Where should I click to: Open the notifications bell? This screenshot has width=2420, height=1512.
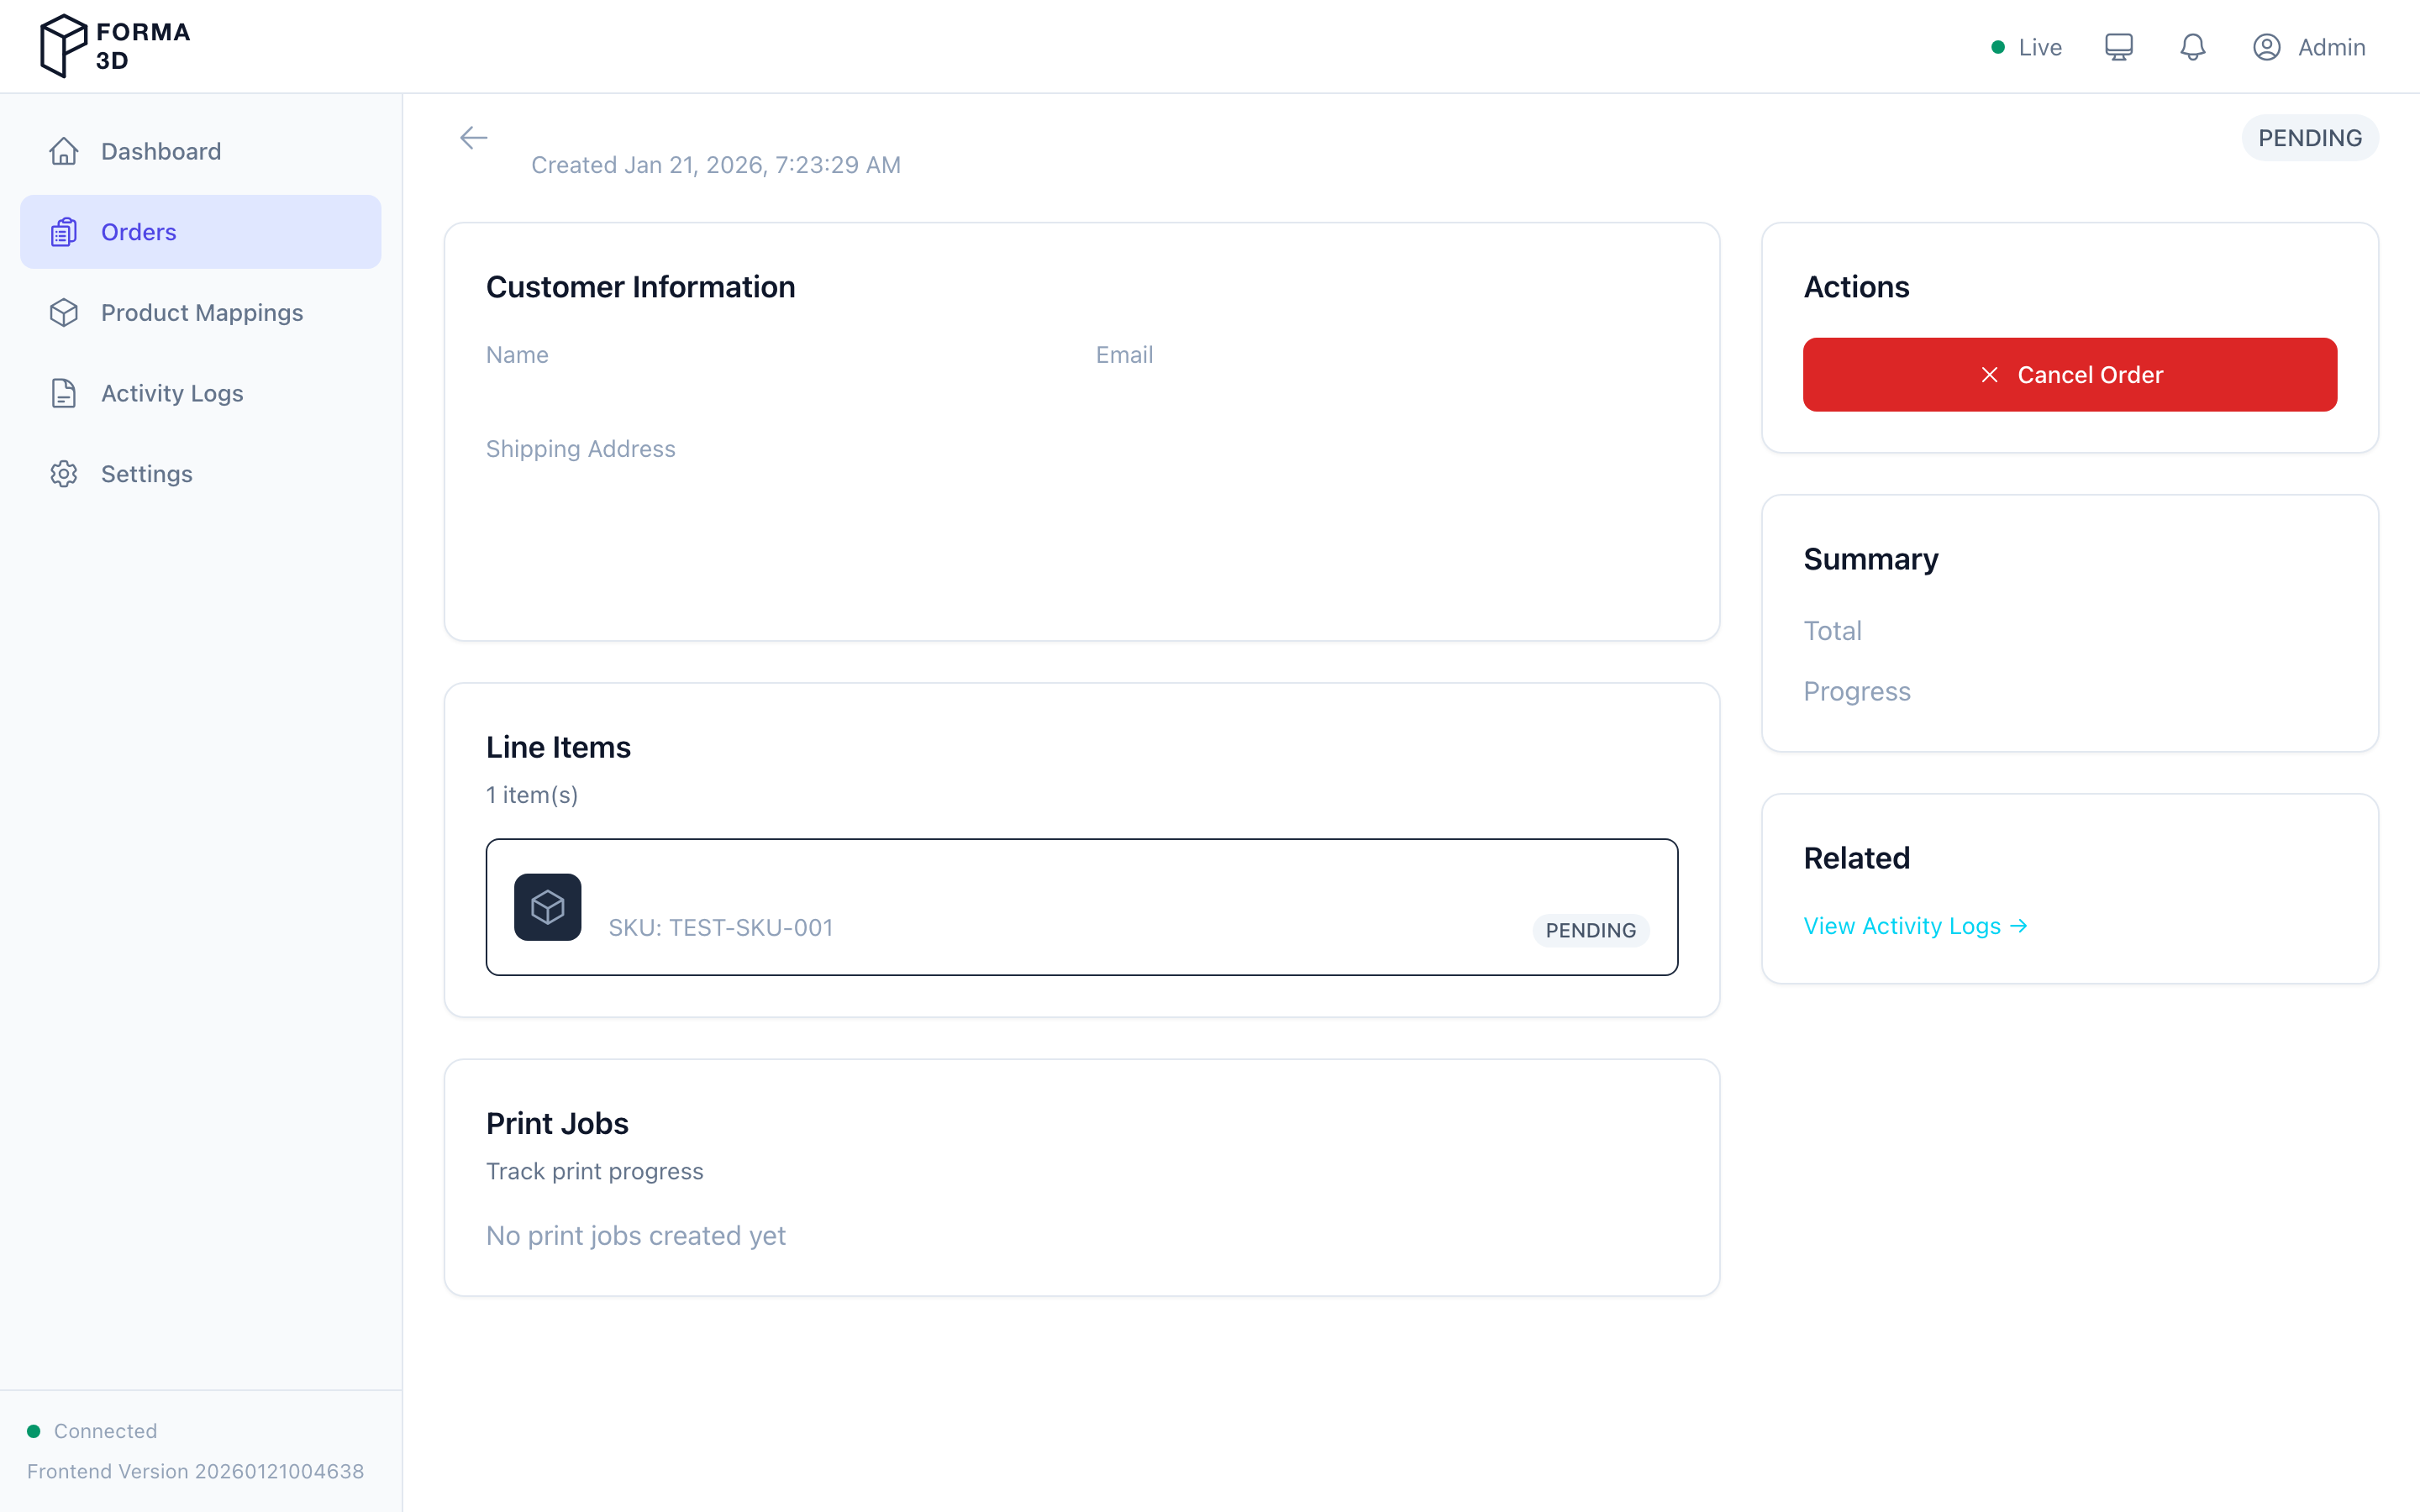click(x=2192, y=47)
